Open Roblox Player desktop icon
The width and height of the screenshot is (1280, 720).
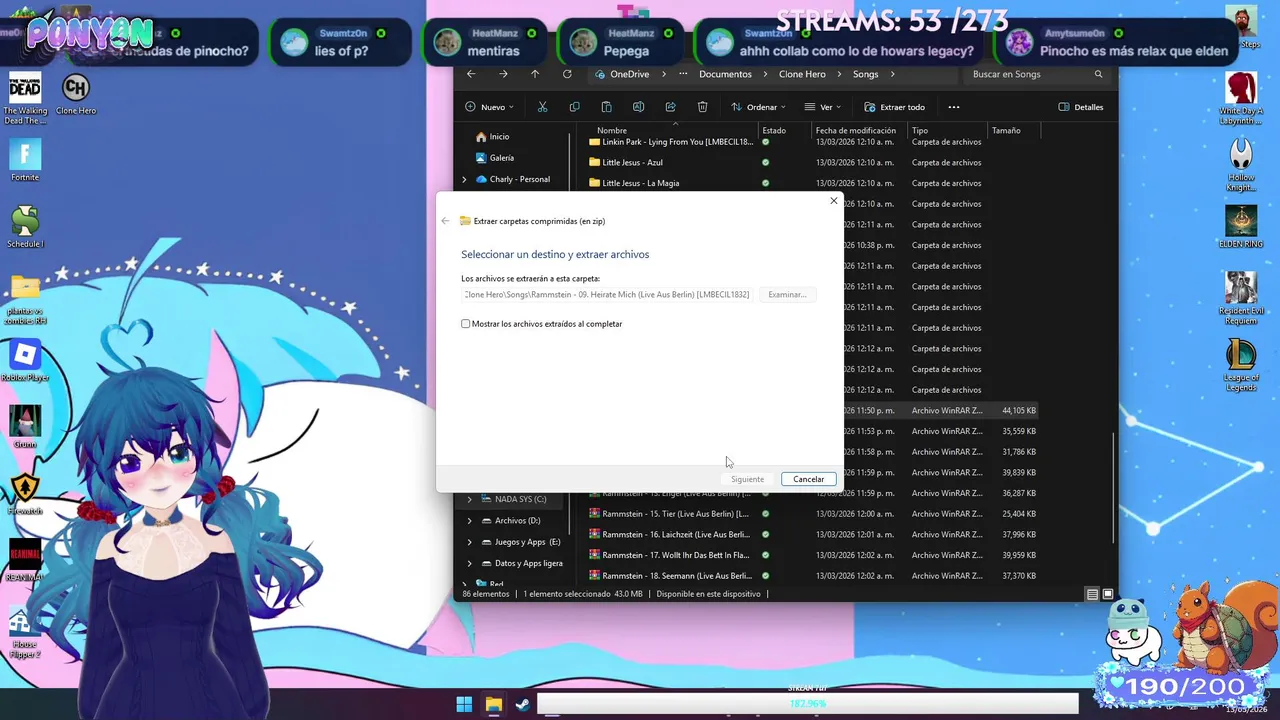[25, 362]
